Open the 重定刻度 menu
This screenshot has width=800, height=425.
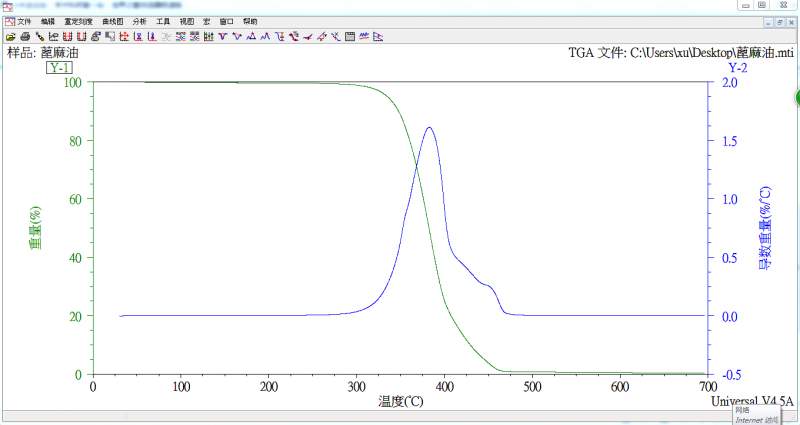pos(78,21)
